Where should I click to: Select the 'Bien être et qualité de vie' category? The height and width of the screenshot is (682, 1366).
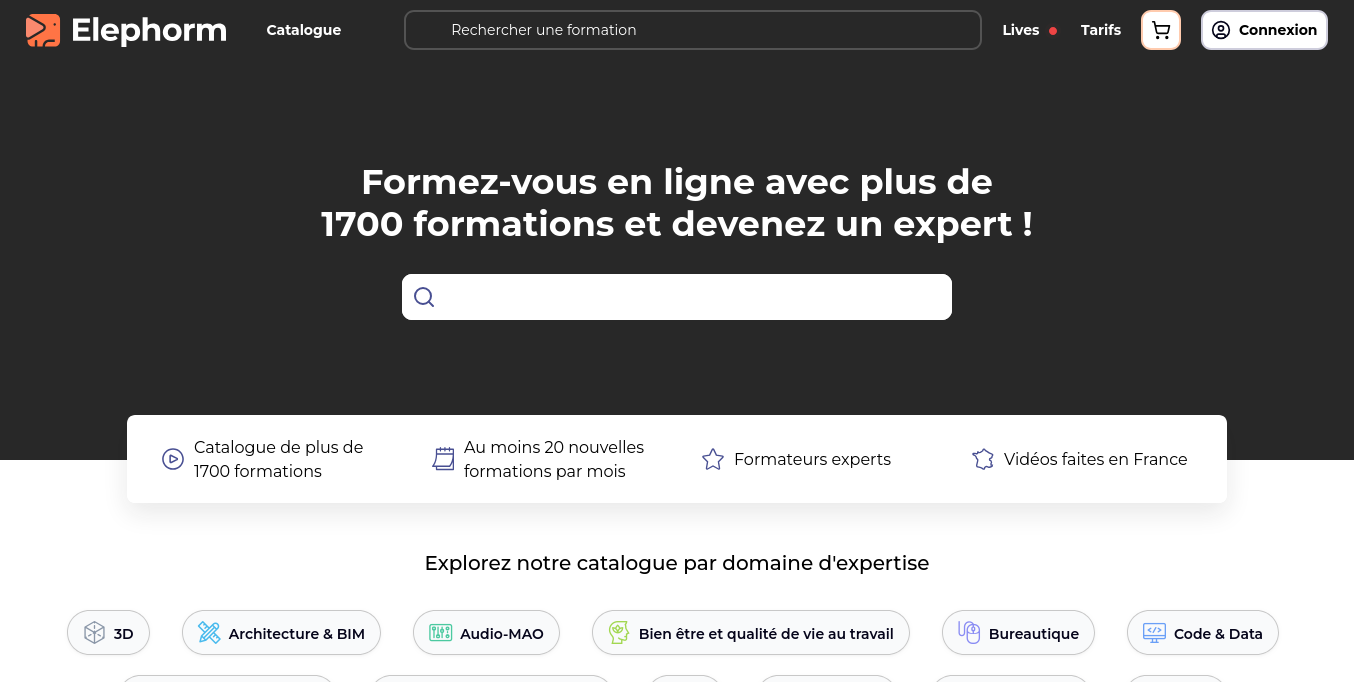[765, 633]
